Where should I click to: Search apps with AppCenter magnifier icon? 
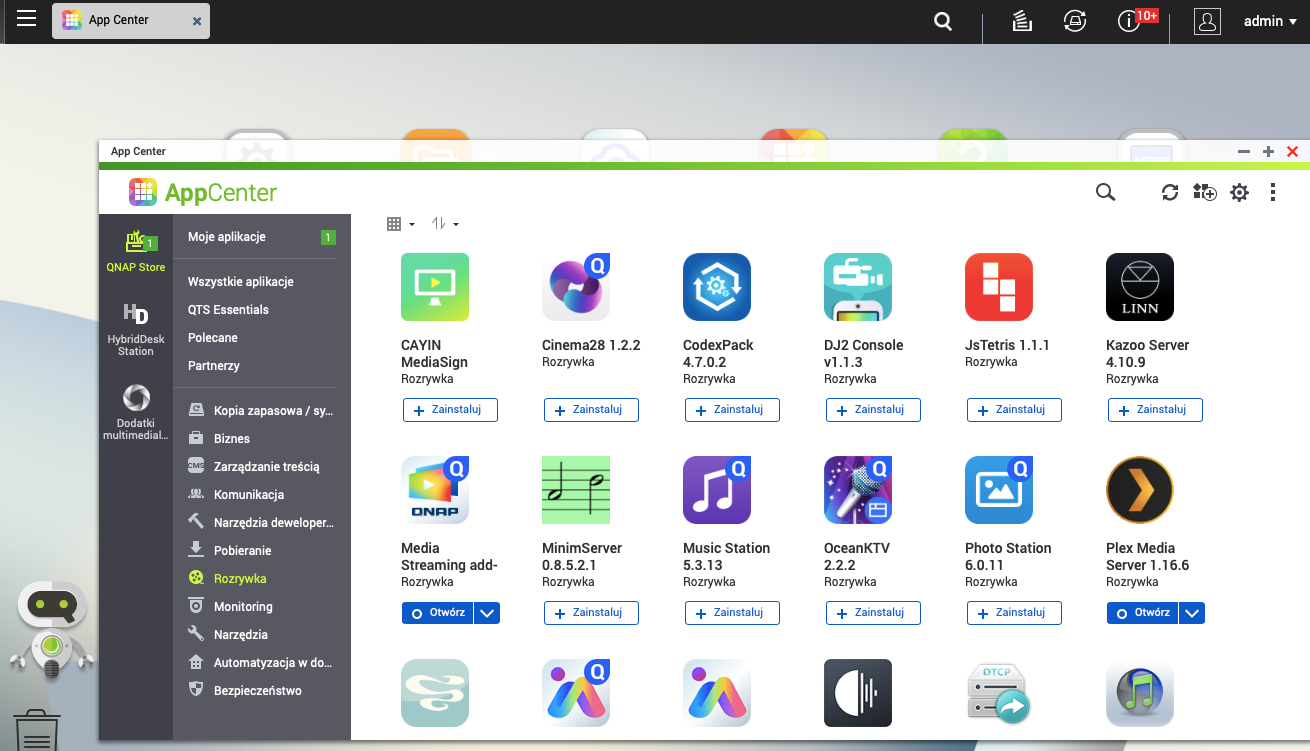[x=1105, y=192]
